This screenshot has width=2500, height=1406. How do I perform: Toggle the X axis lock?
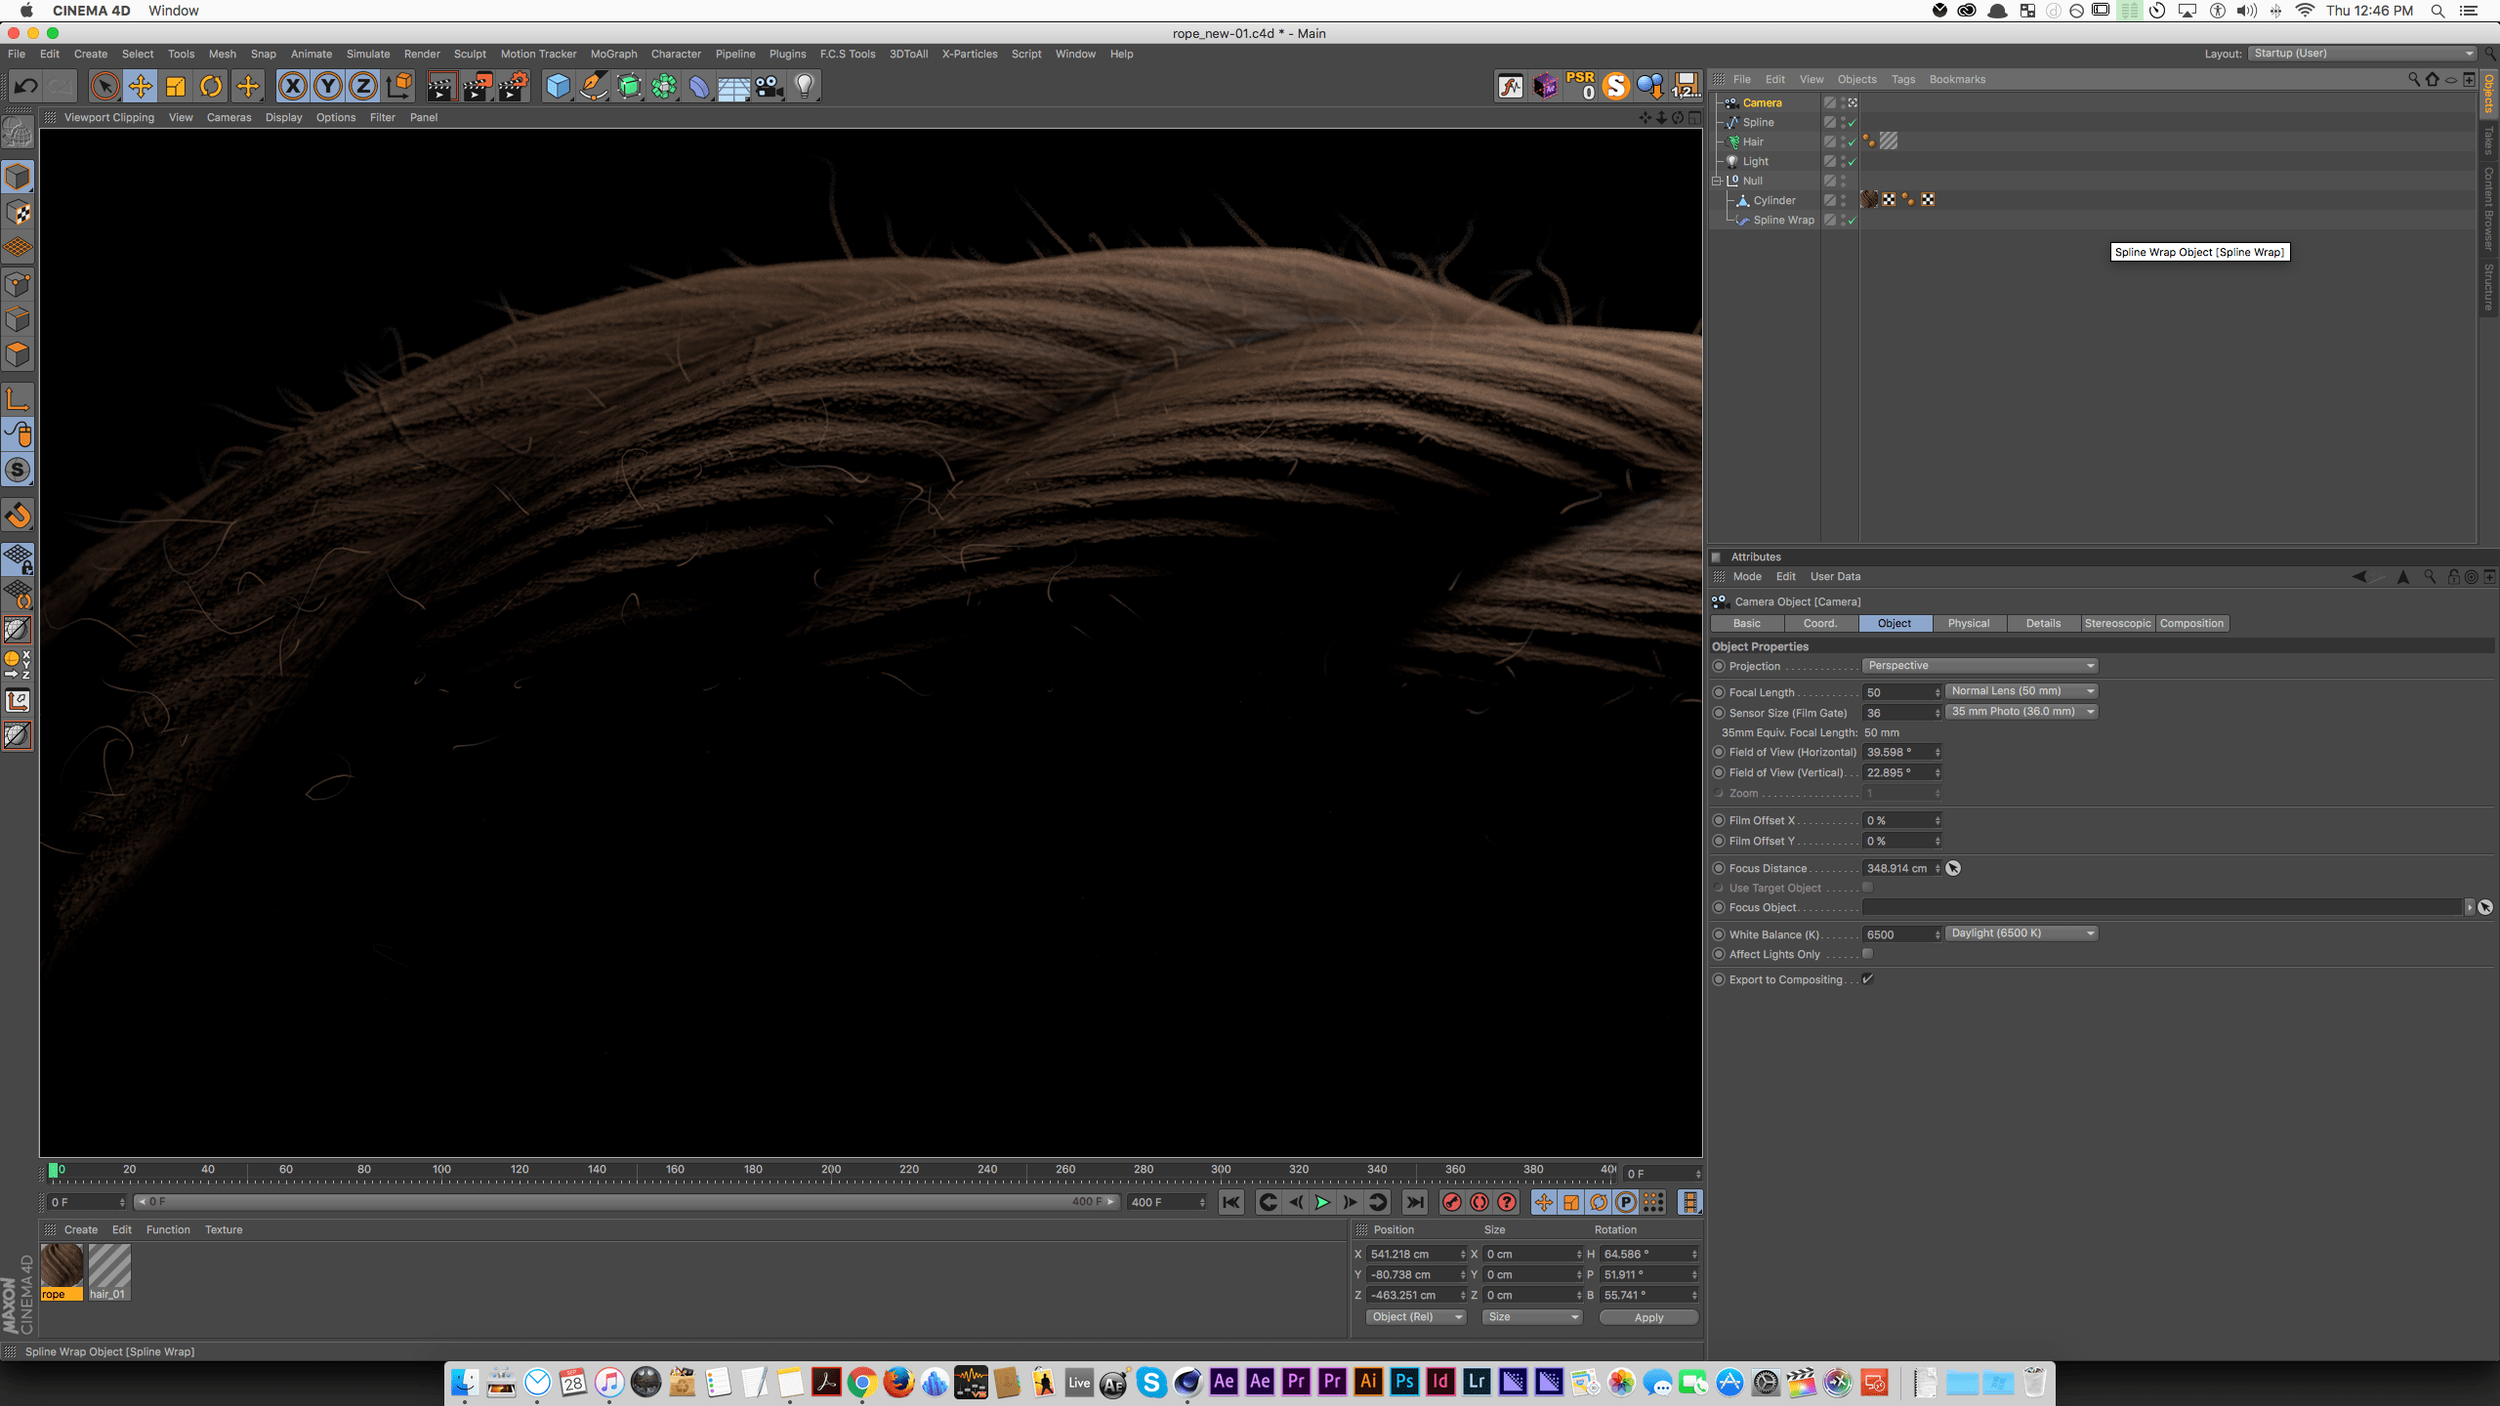292,87
